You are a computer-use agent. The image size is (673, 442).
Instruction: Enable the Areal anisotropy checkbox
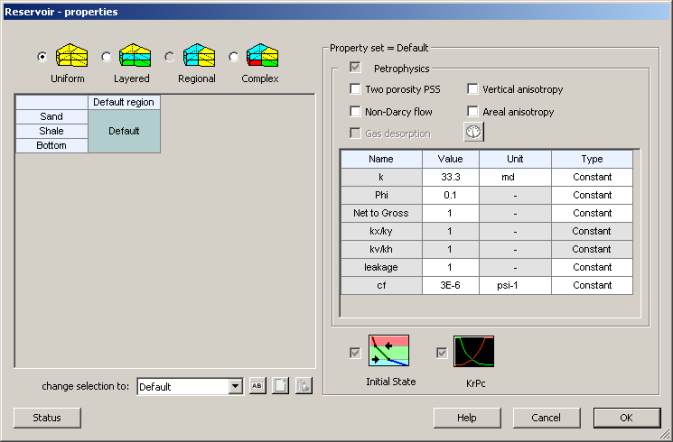point(473,112)
